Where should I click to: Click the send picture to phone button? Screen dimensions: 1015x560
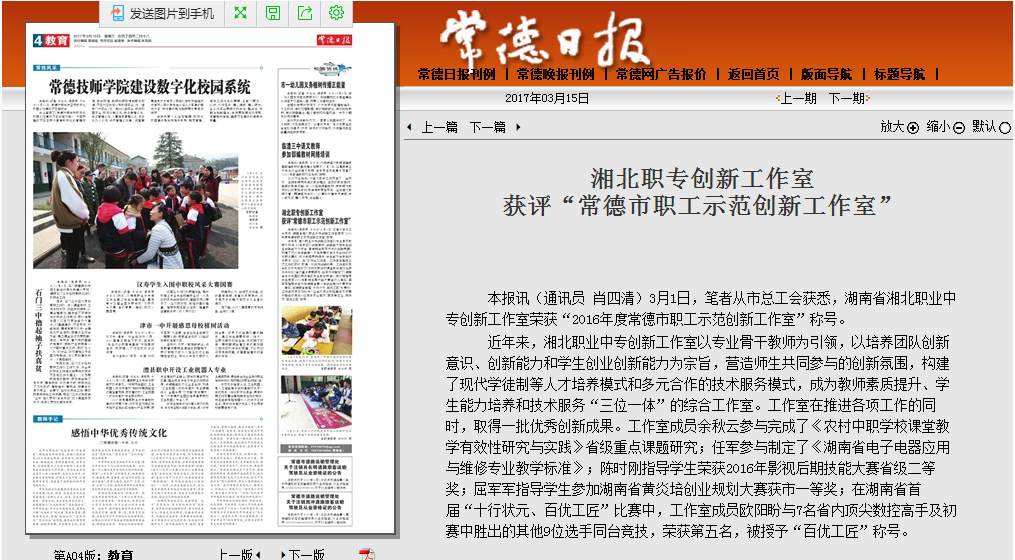point(162,13)
